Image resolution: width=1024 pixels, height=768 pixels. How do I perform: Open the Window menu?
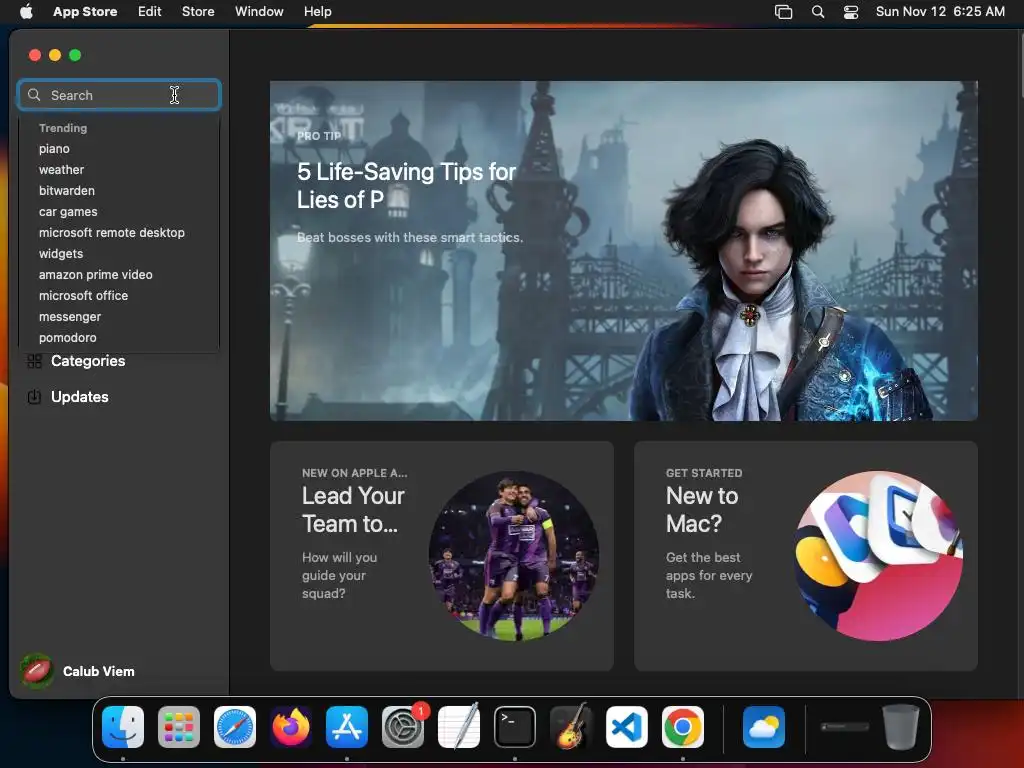coord(259,12)
